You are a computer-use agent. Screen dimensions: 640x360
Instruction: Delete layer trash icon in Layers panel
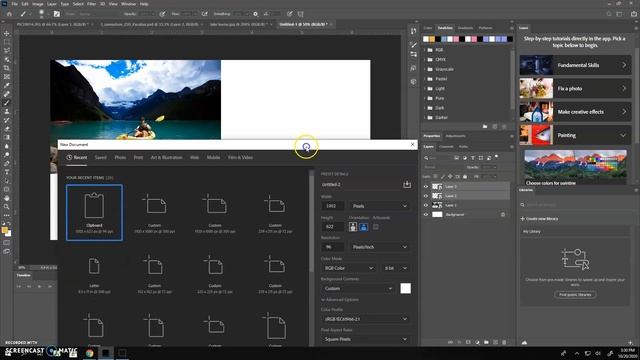504,342
